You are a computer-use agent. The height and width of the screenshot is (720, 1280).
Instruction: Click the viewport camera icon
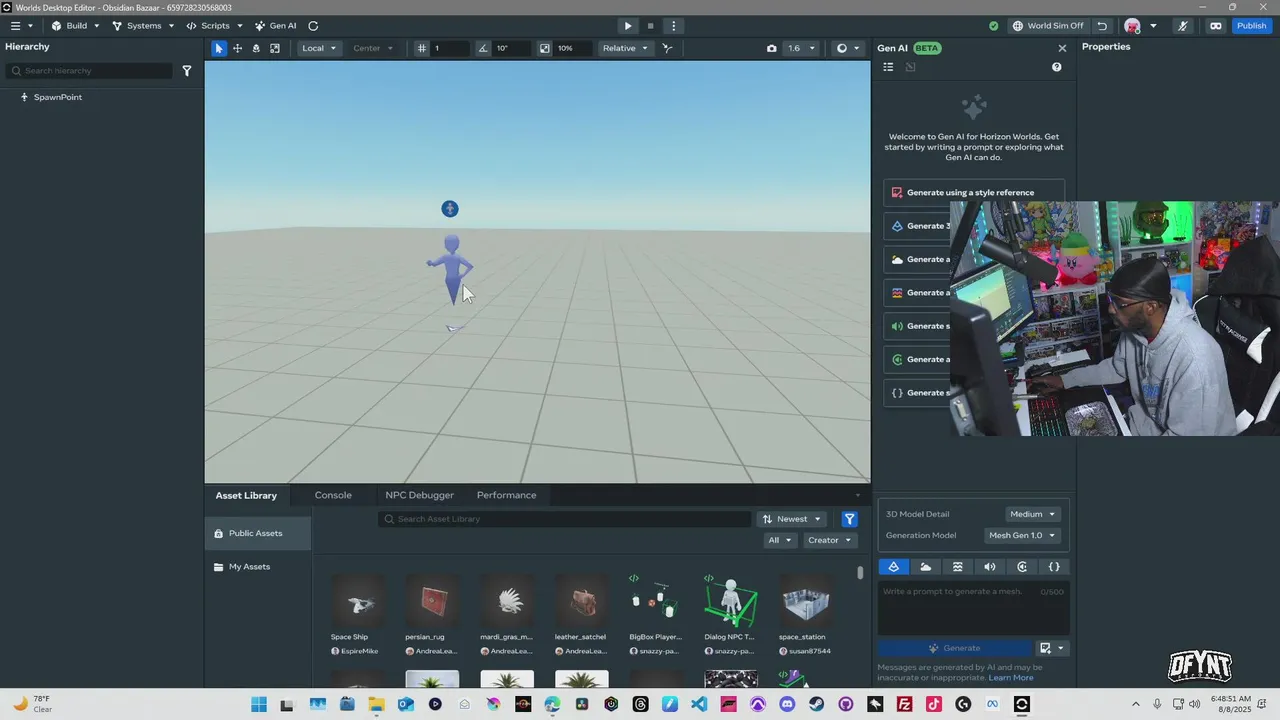pyautogui.click(x=771, y=48)
